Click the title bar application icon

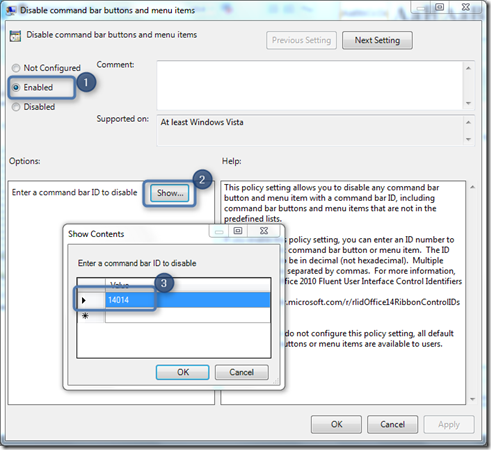(x=11, y=11)
